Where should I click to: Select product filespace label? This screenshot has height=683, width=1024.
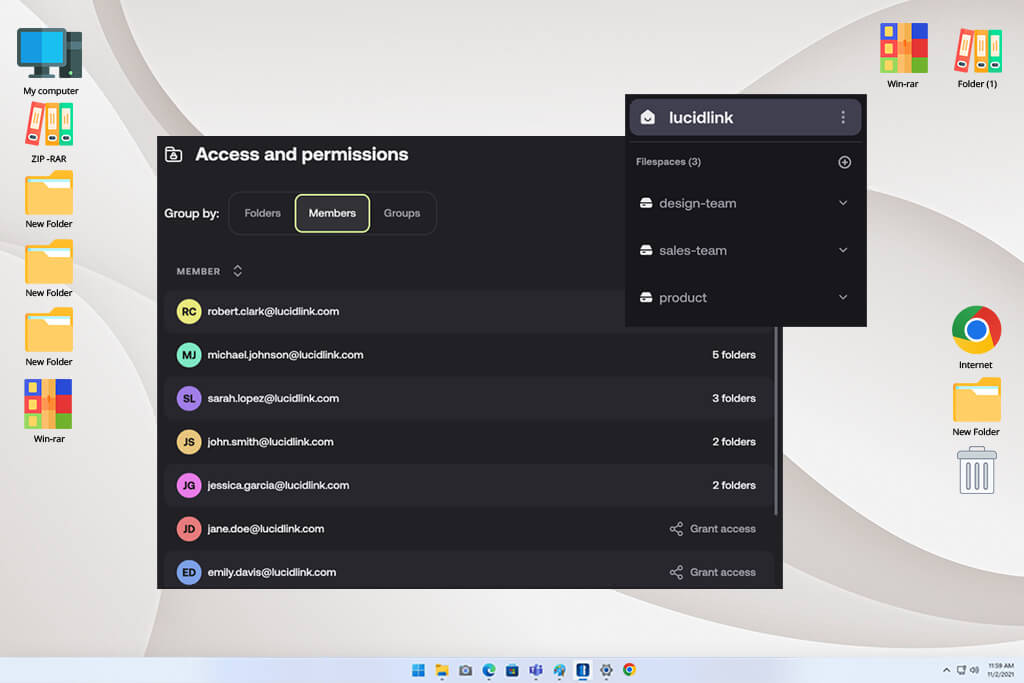[x=682, y=298]
